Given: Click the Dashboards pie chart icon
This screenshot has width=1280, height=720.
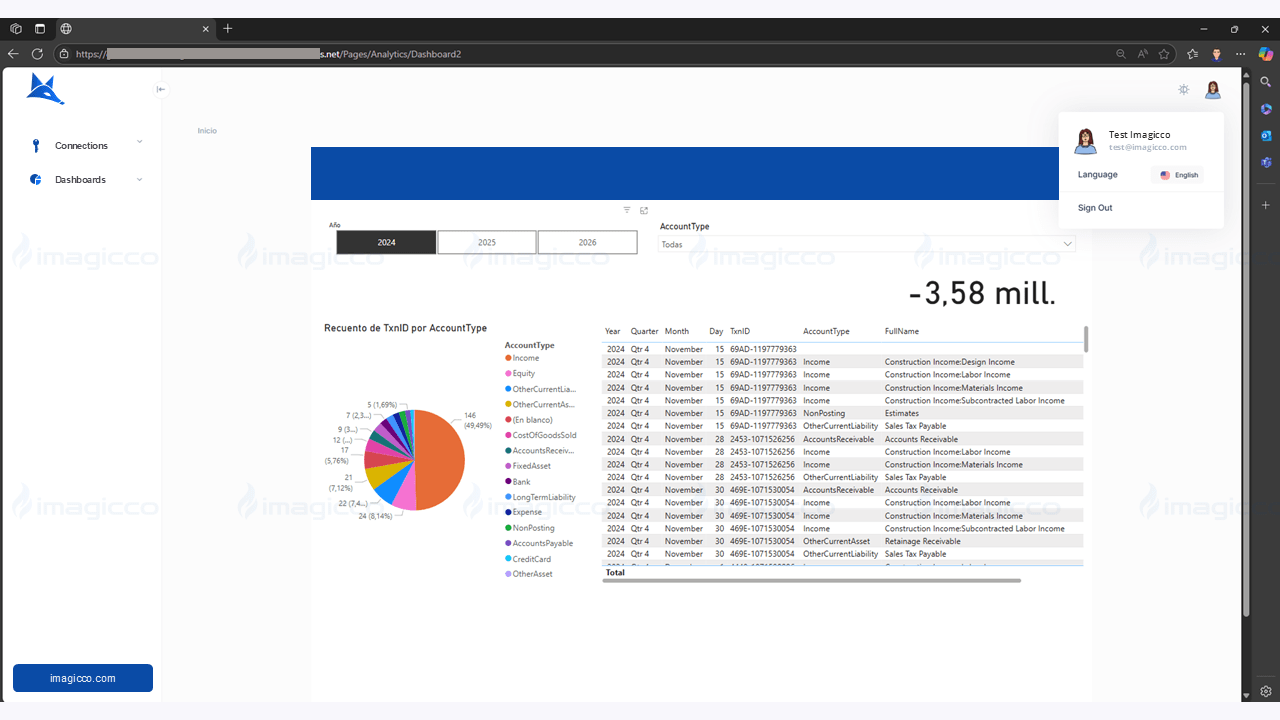Looking at the screenshot, I should 36,180.
